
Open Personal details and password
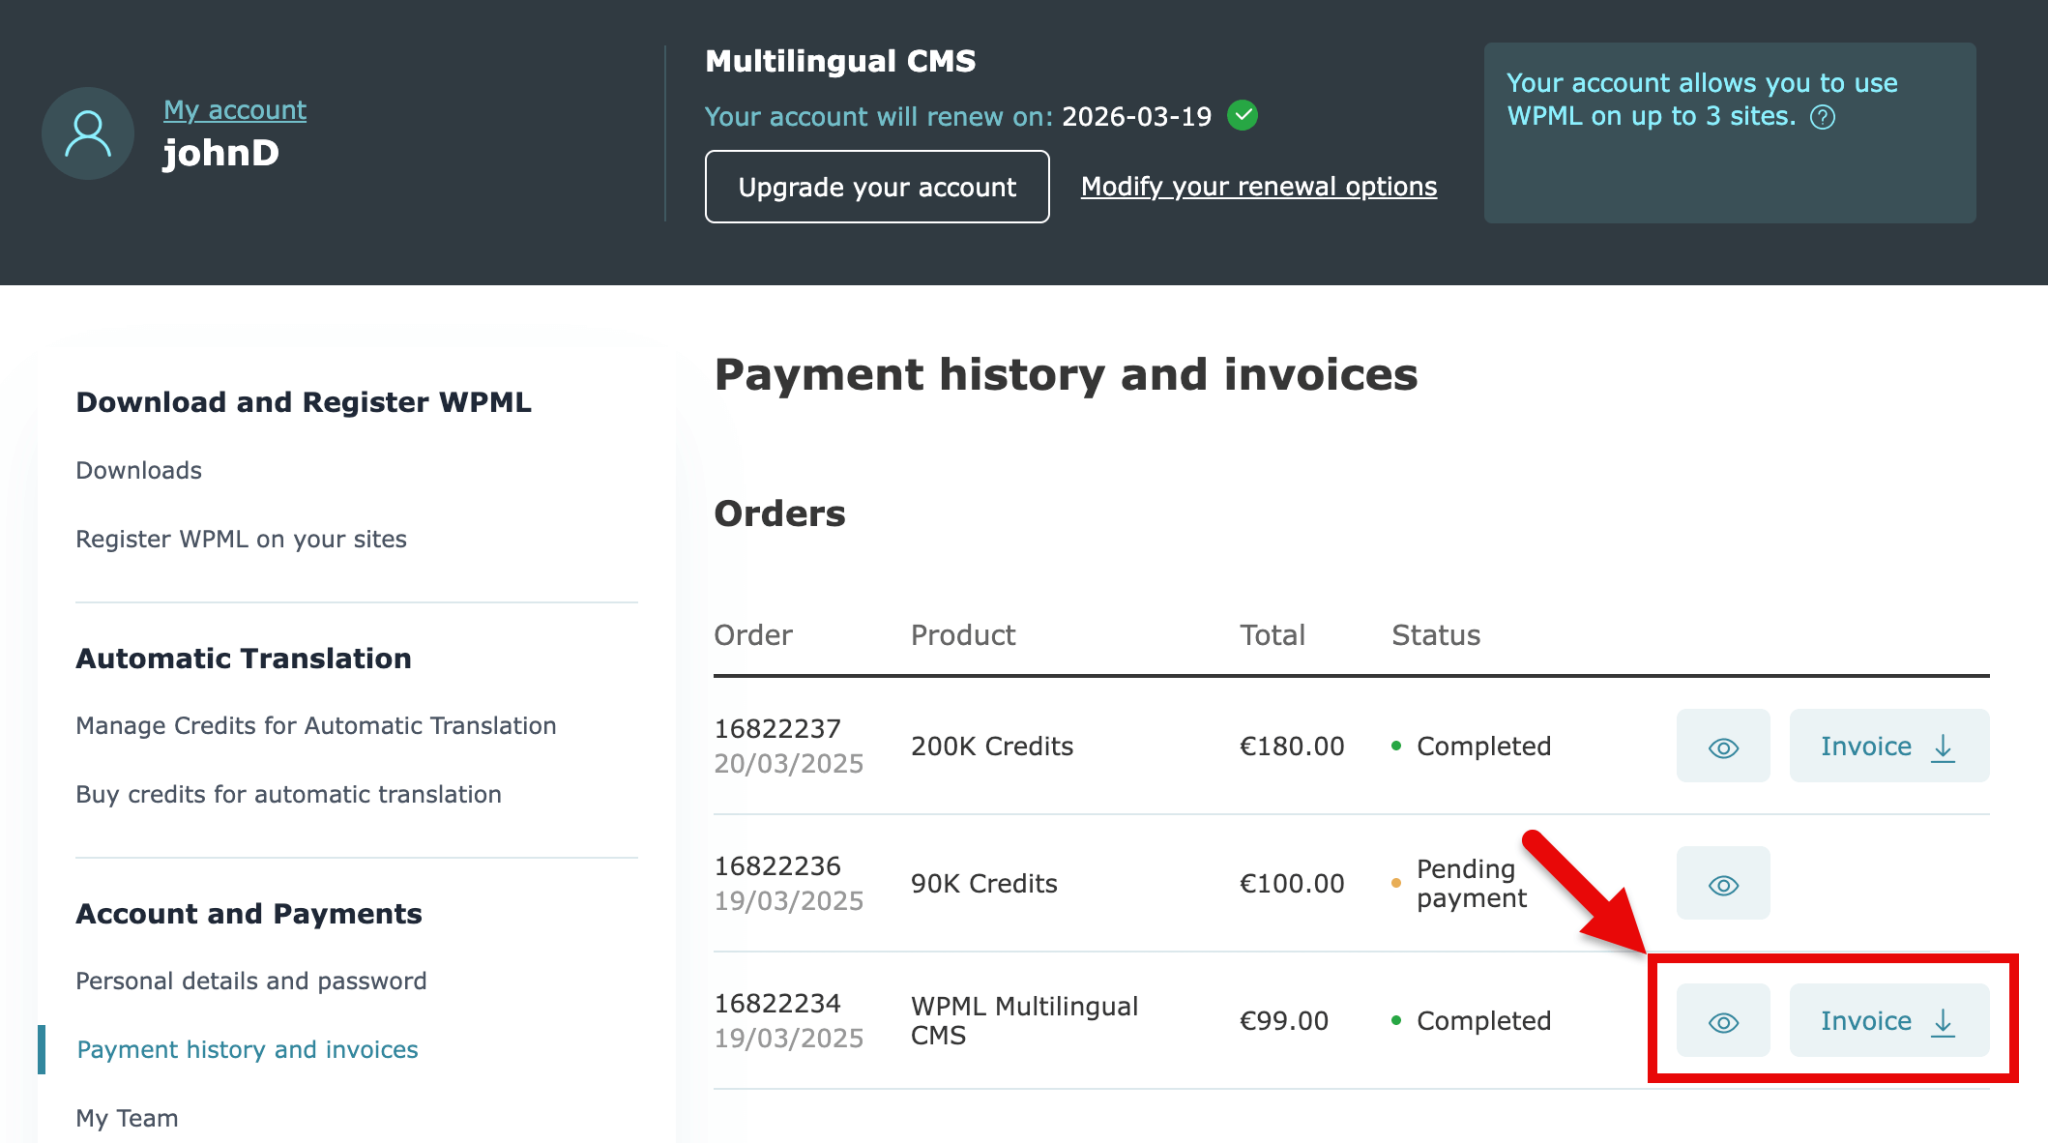[x=250, y=980]
